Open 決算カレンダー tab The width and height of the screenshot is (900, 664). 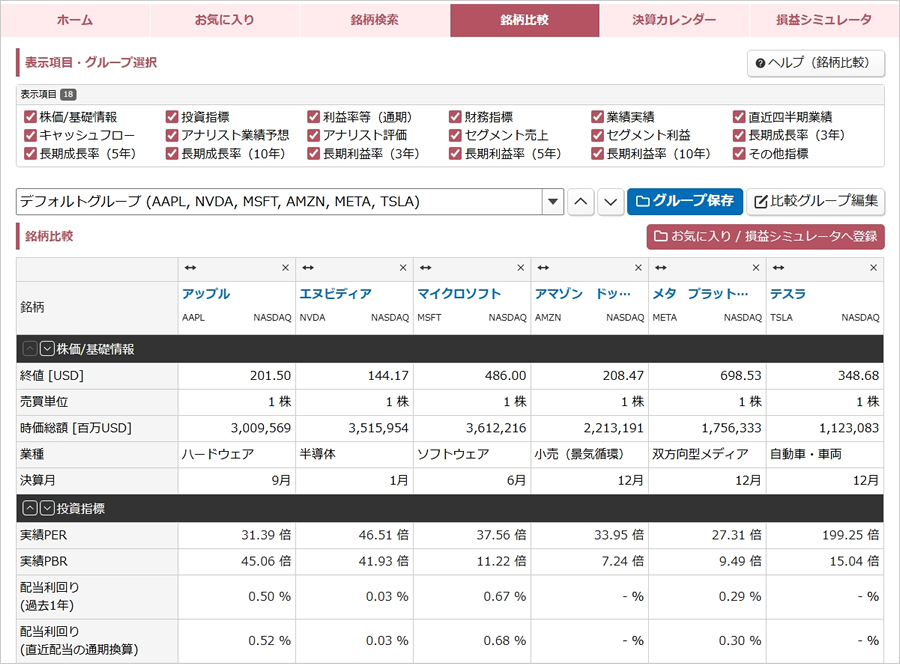(x=674, y=20)
